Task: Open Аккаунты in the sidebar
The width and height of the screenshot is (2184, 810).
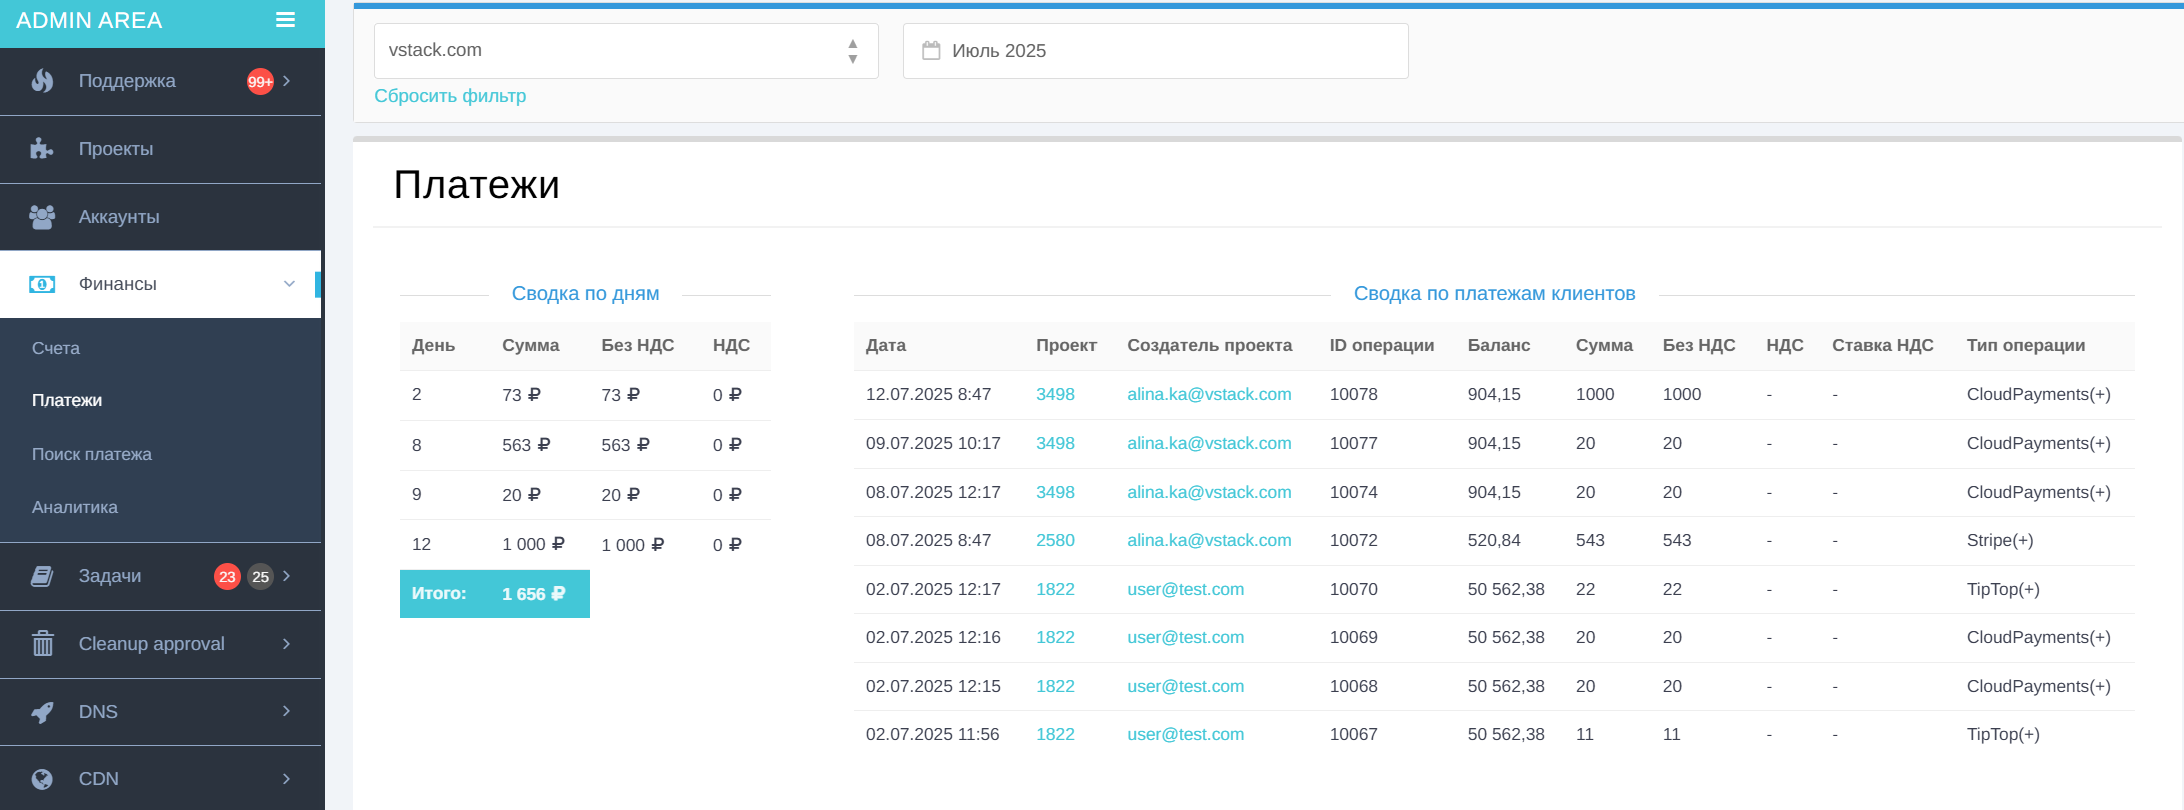Action: [161, 217]
